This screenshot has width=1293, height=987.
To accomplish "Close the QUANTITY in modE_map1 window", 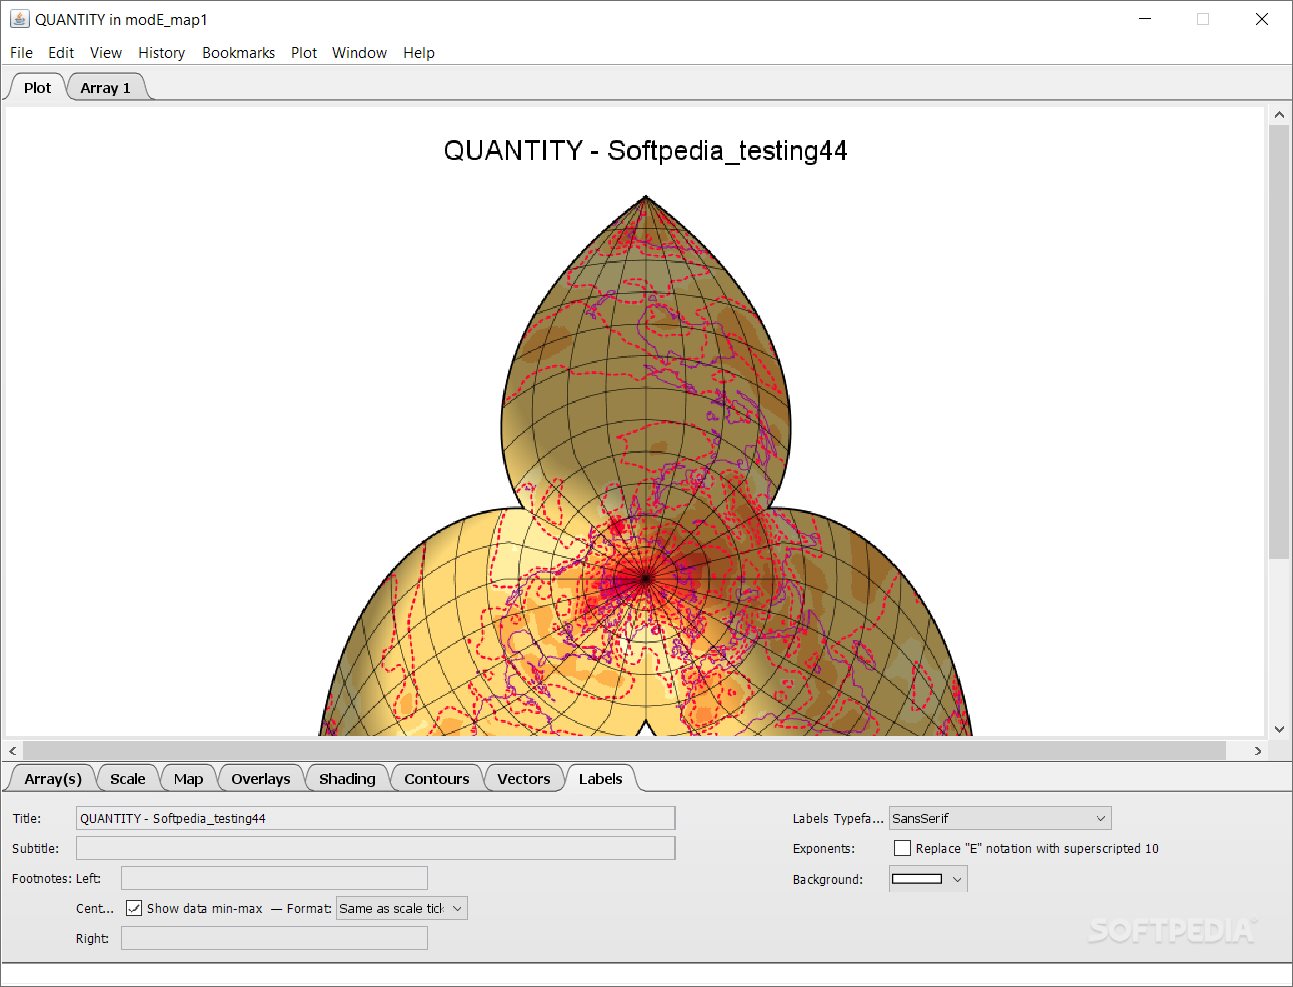I will click(x=1262, y=19).
